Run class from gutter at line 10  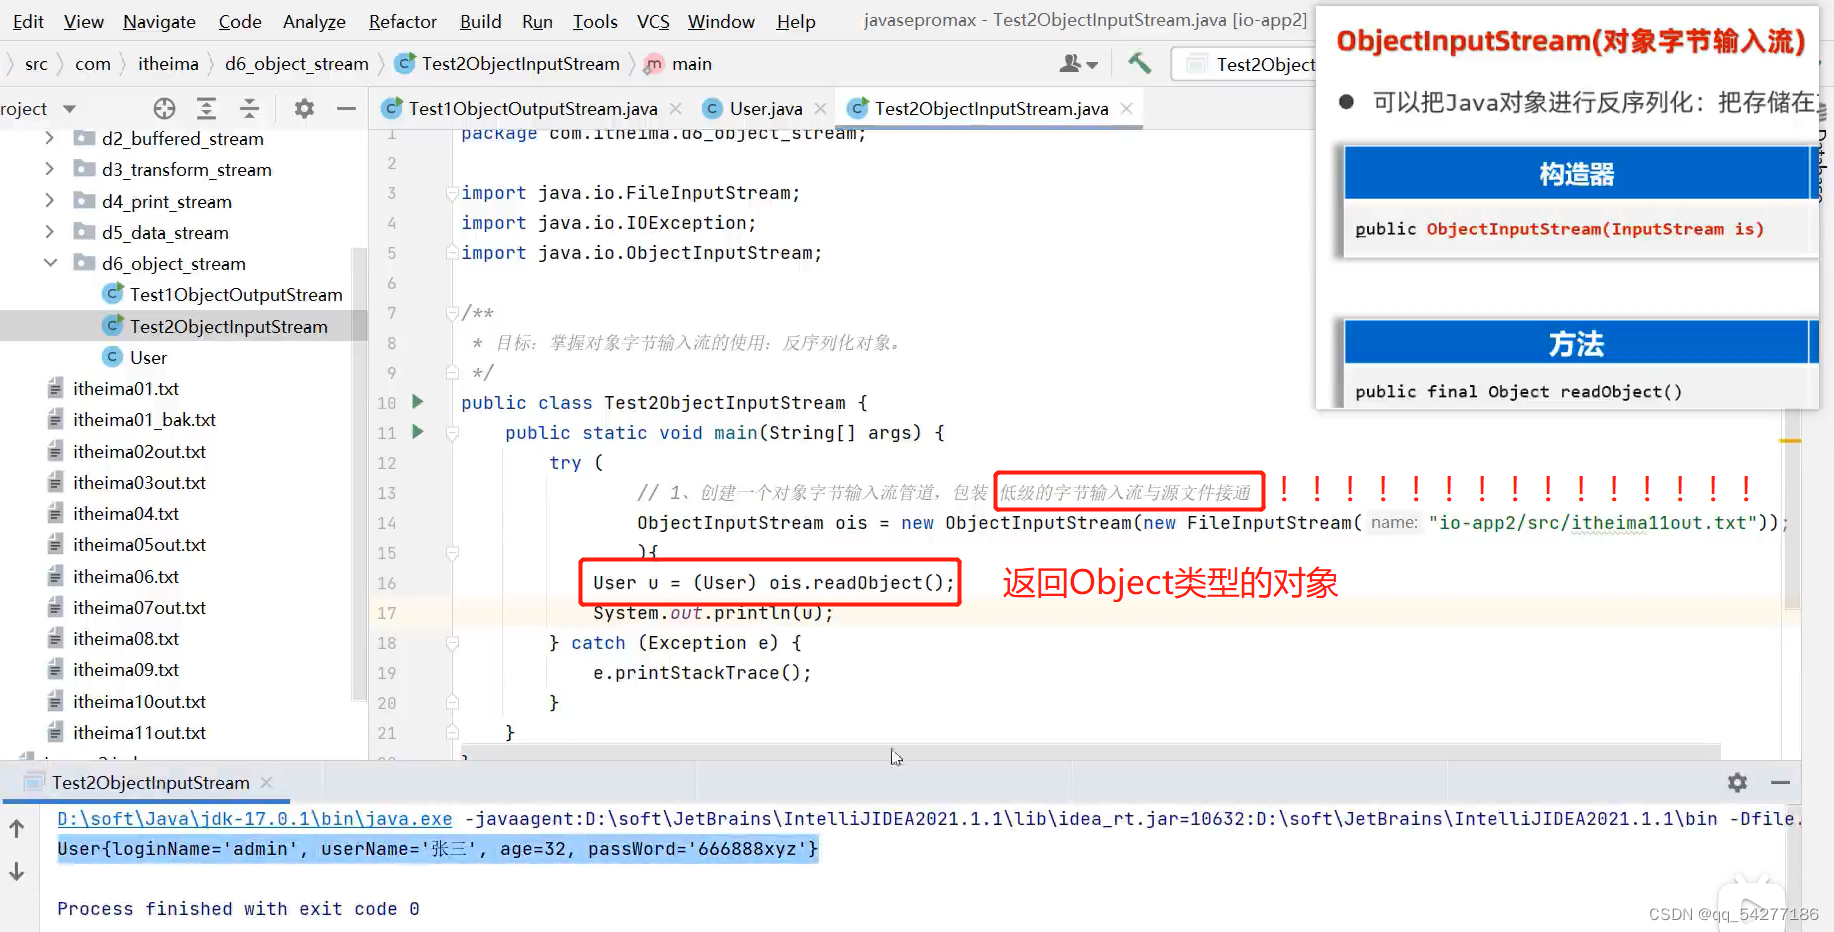[x=418, y=402]
